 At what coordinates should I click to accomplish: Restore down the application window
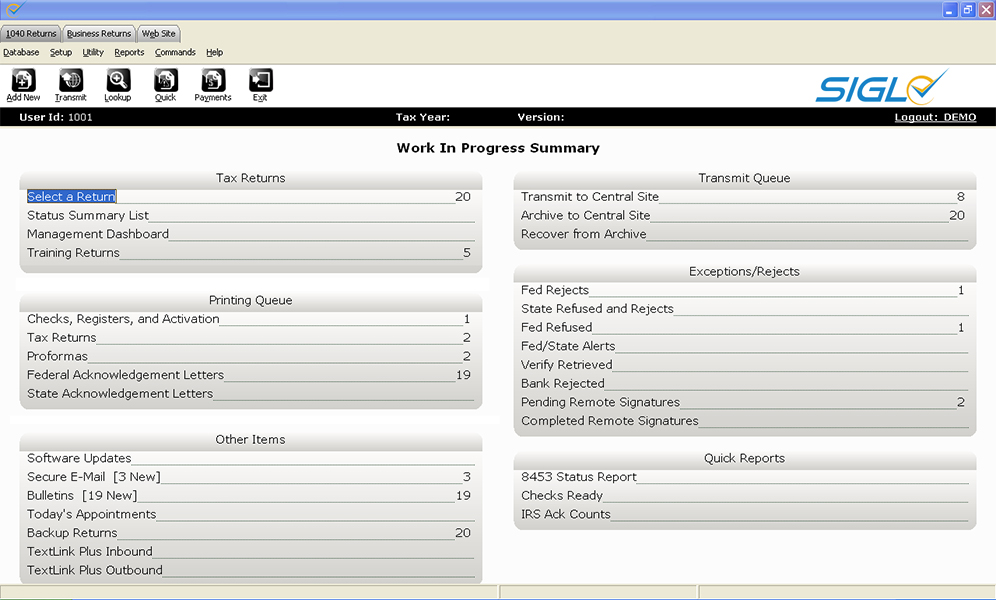pyautogui.click(x=967, y=10)
